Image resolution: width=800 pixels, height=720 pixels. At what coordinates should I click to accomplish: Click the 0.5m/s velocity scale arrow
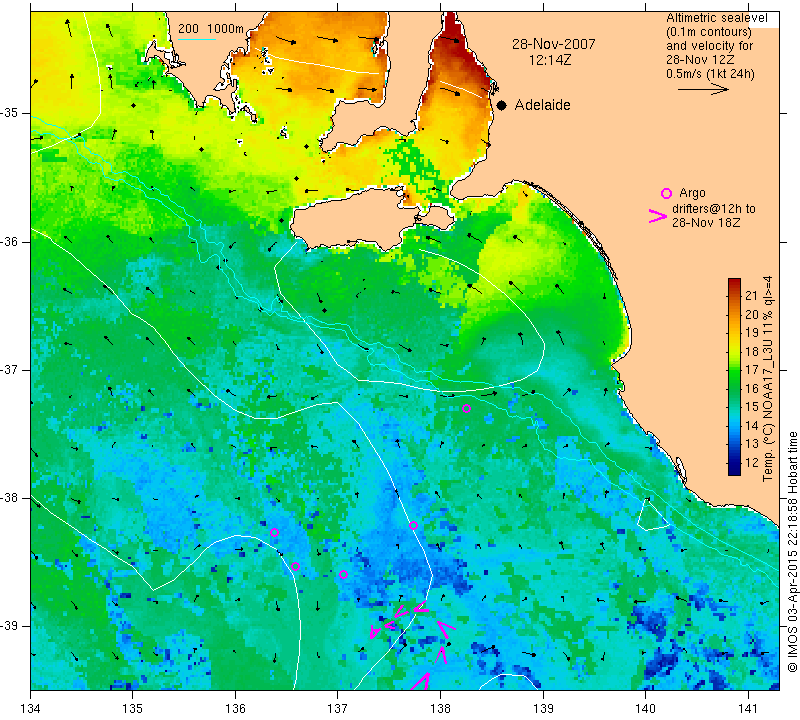point(703,89)
